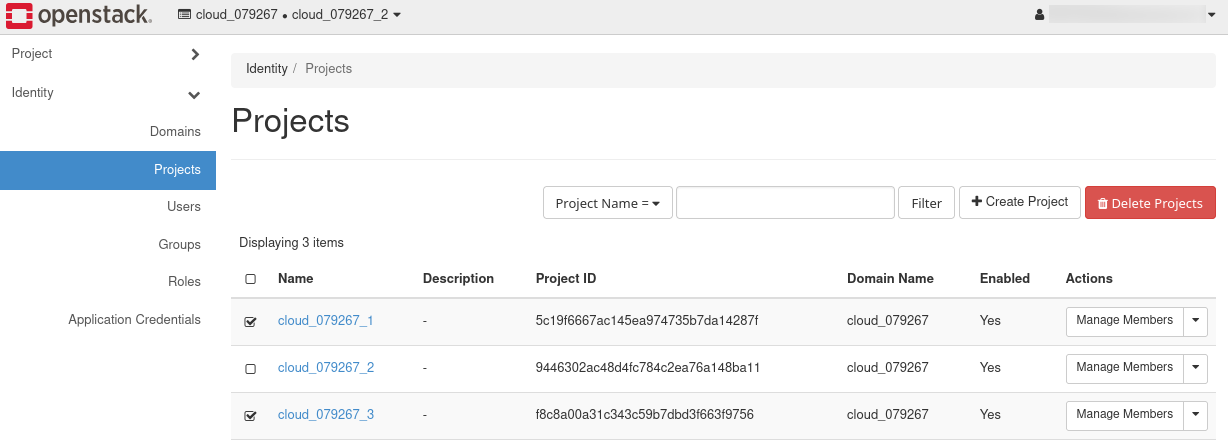Click the project list icon beside cloud_079267
This screenshot has height=445, width=1228.
[184, 15]
